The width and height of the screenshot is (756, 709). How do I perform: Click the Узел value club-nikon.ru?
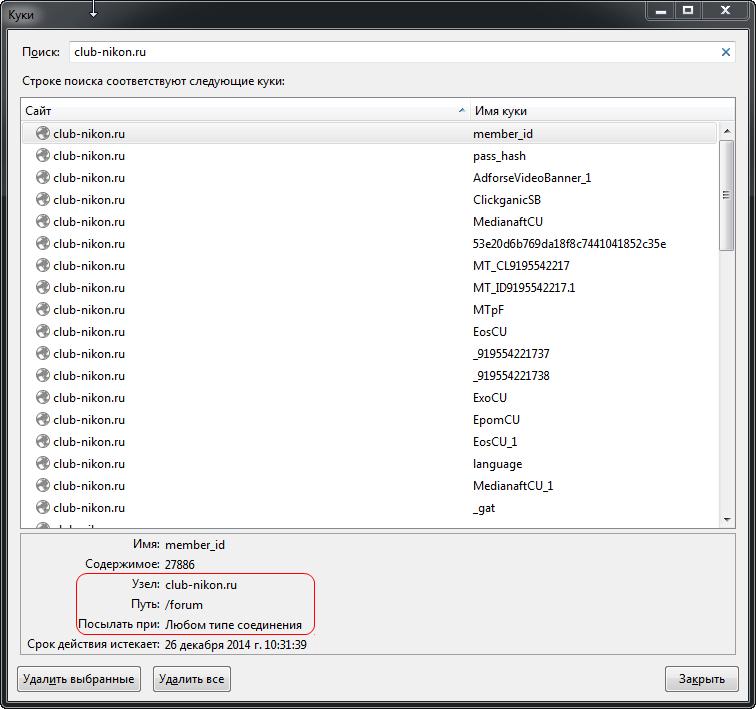(x=201, y=585)
